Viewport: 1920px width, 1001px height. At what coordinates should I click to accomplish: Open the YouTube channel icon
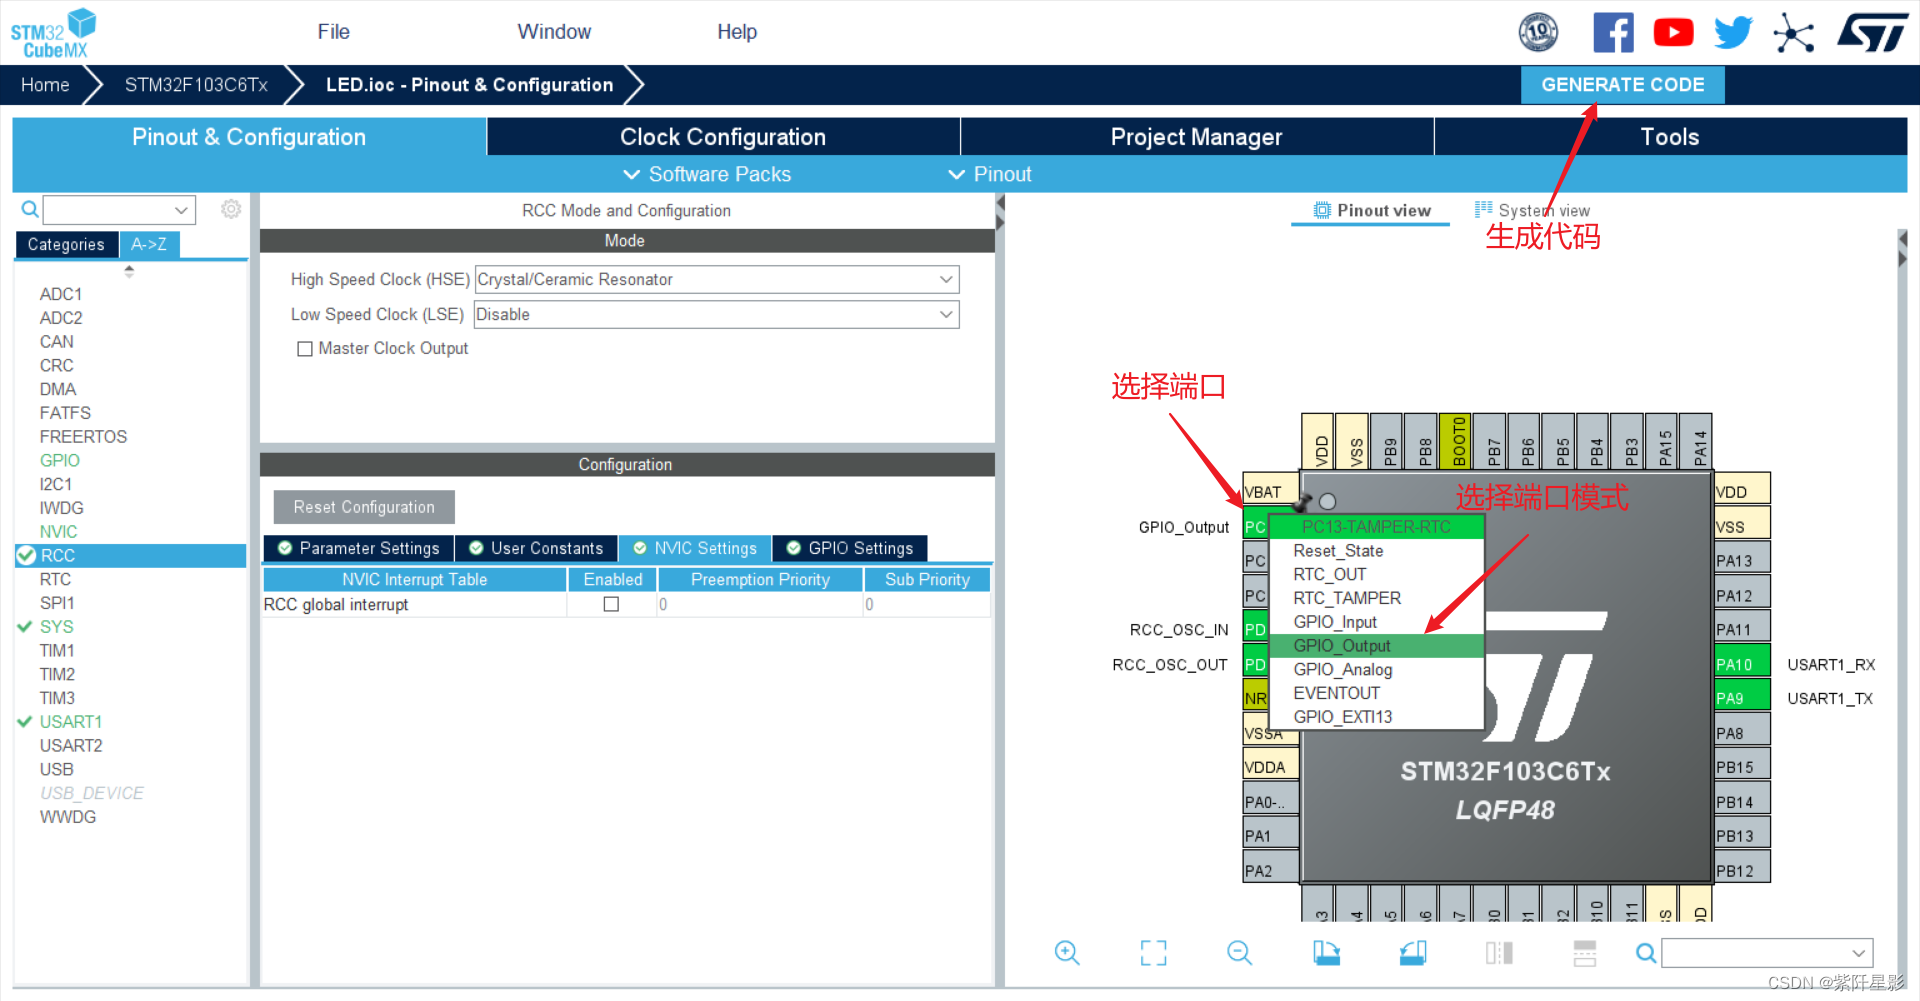[1673, 31]
